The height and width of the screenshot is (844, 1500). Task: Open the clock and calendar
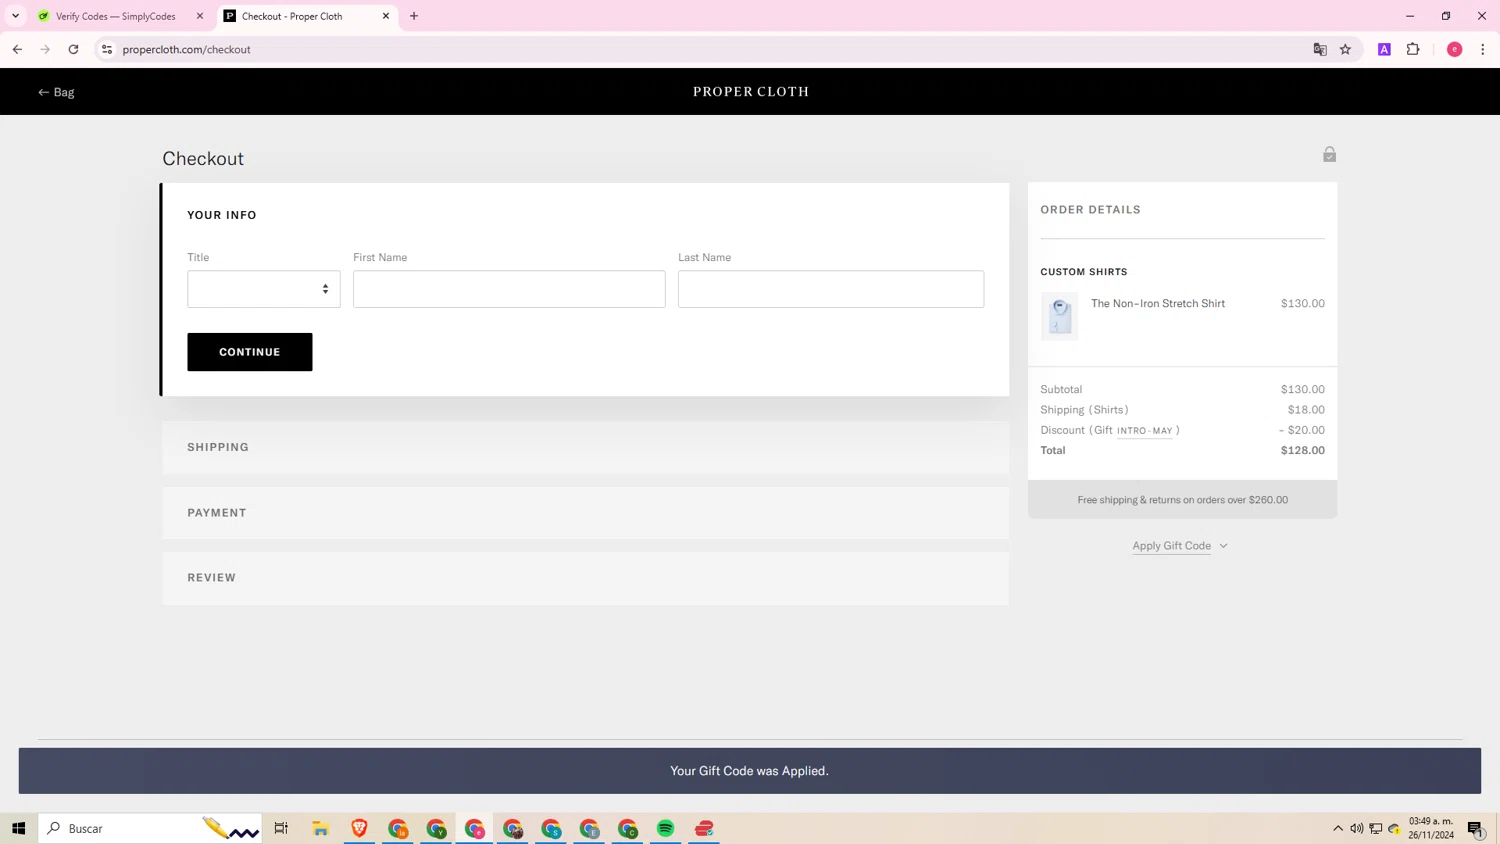pos(1431,828)
